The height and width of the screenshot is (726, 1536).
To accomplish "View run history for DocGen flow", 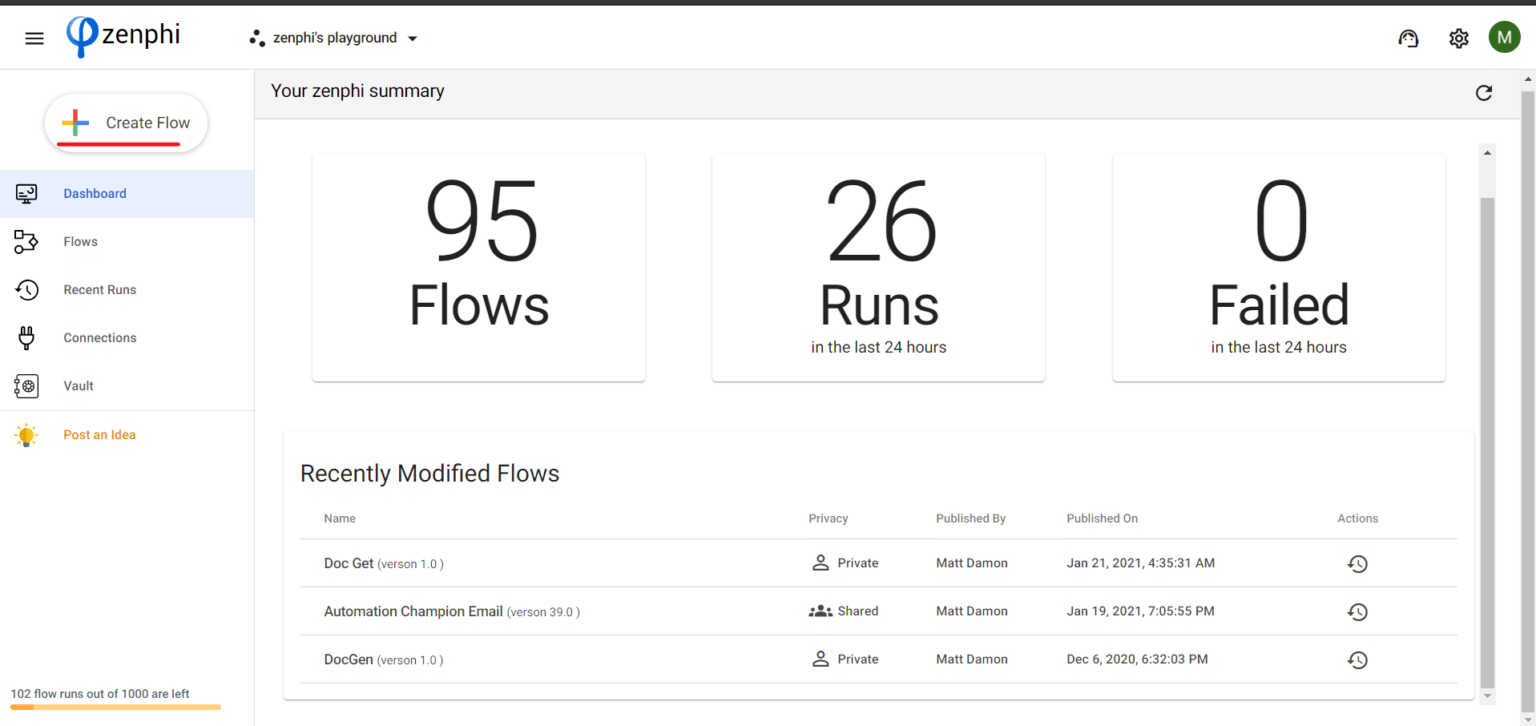I will [x=1357, y=659].
